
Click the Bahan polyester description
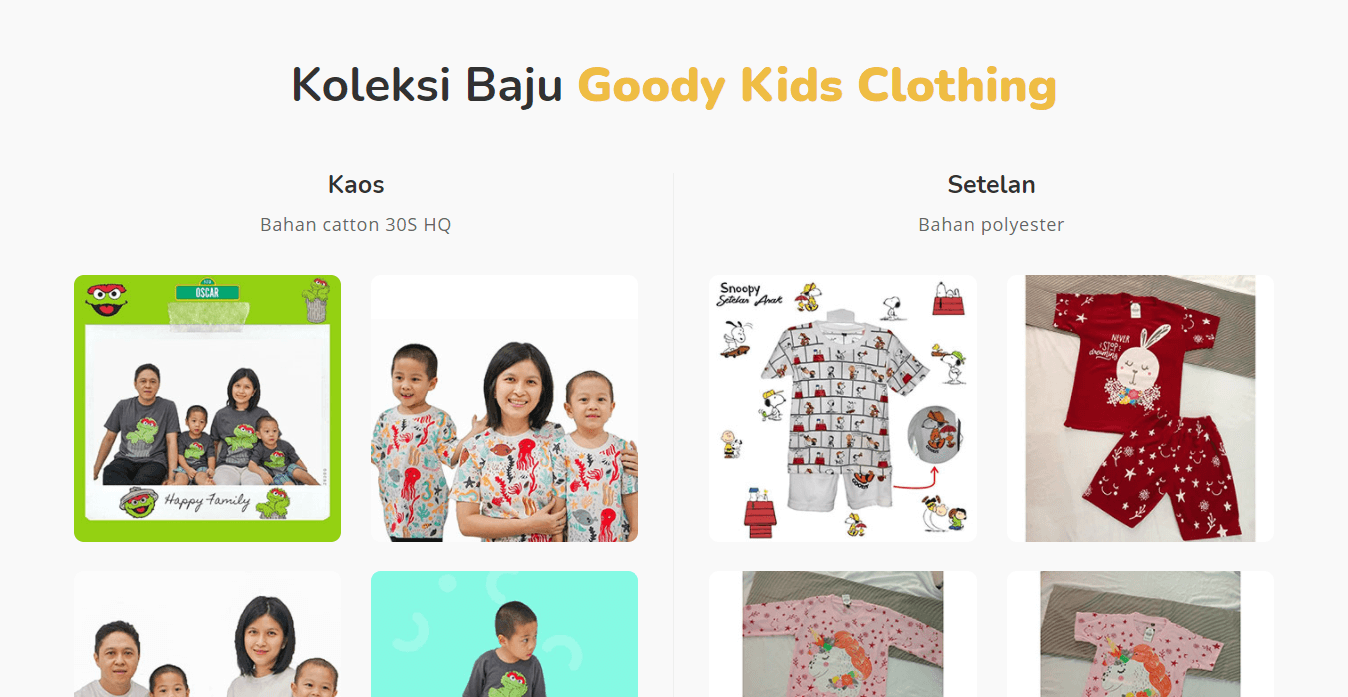[x=991, y=224]
